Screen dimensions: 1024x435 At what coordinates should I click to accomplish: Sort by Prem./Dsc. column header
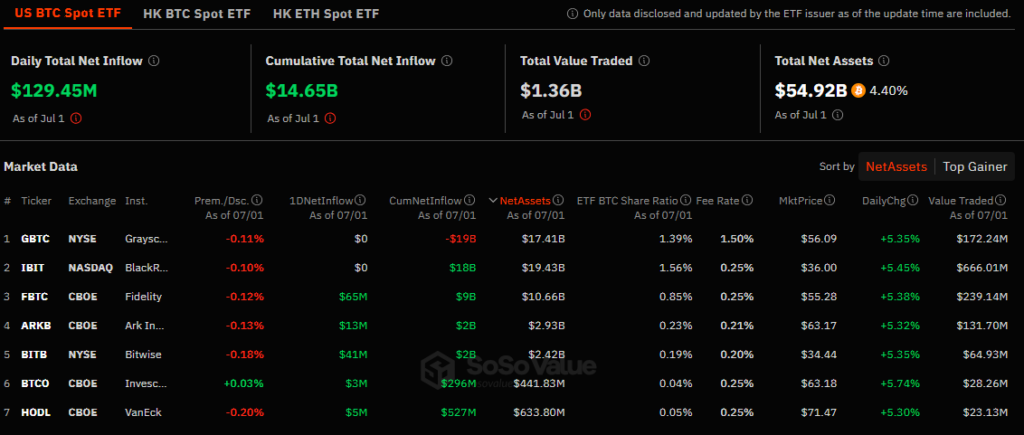[221, 201]
